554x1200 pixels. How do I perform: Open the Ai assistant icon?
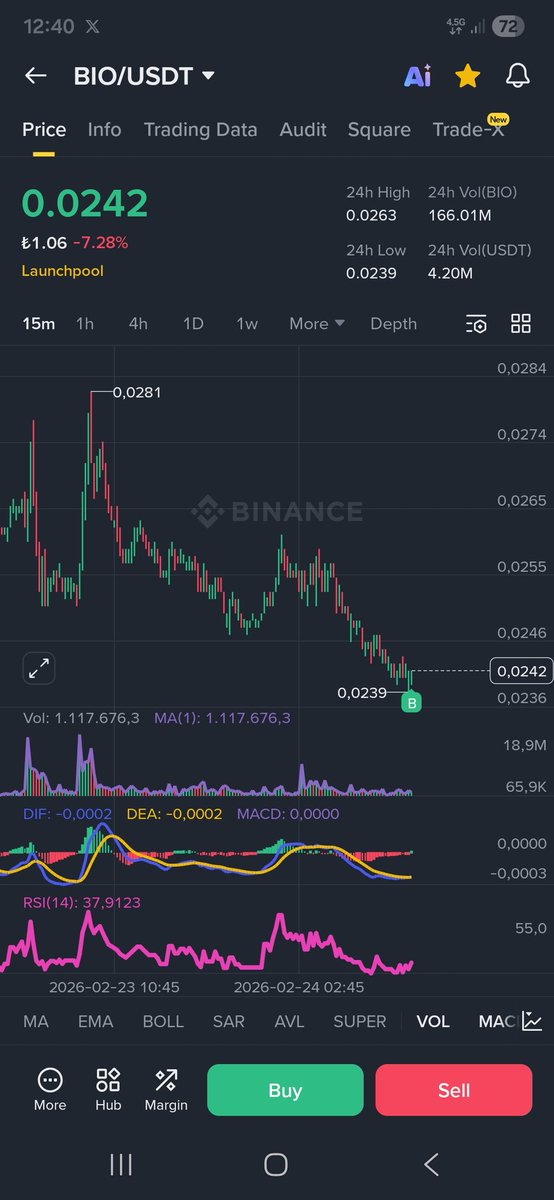[417, 76]
